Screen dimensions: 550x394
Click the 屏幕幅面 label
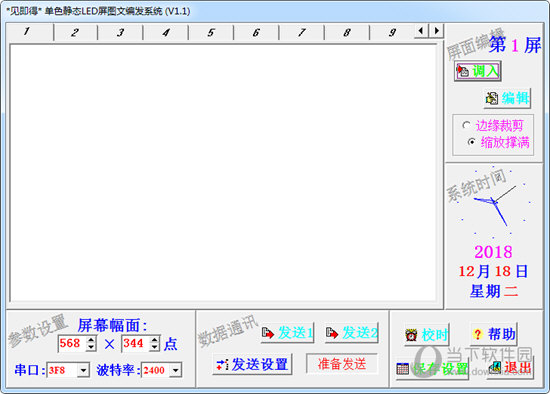(112, 325)
